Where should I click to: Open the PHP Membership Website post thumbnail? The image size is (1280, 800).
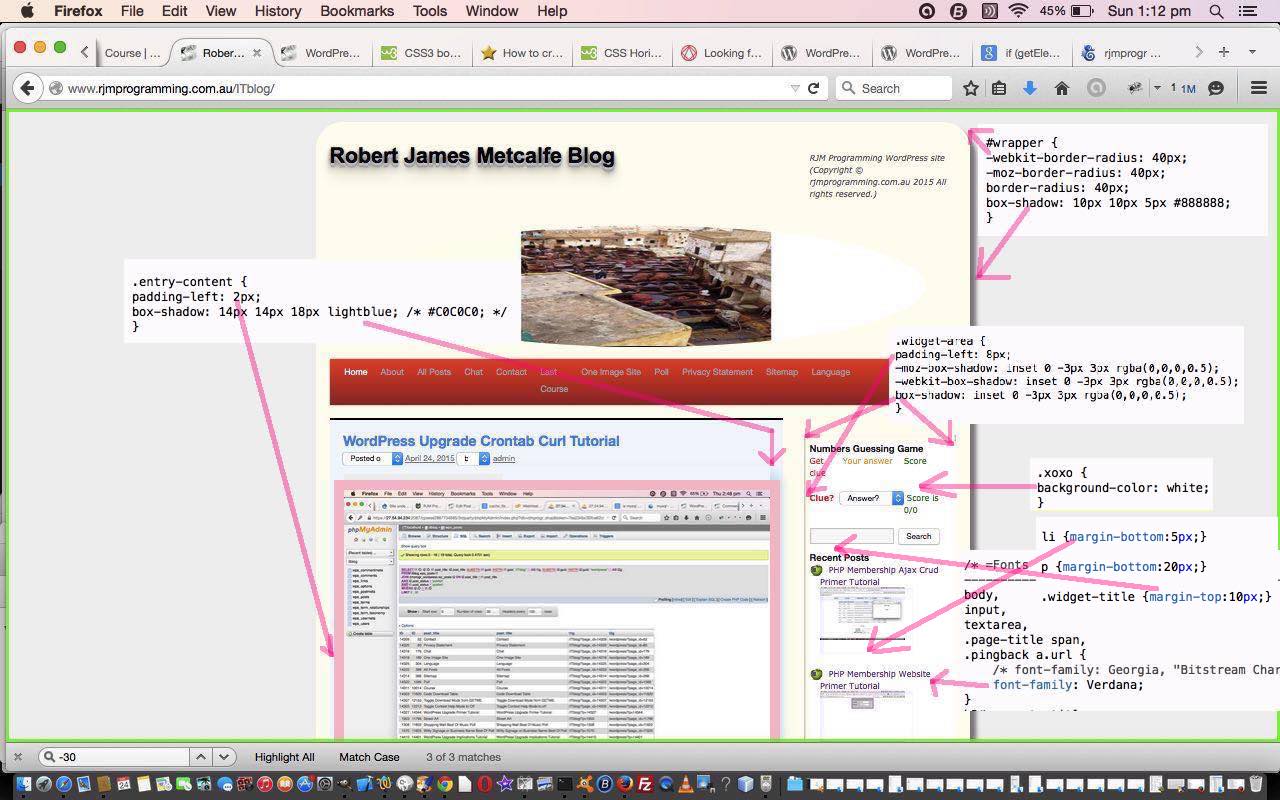point(865,716)
